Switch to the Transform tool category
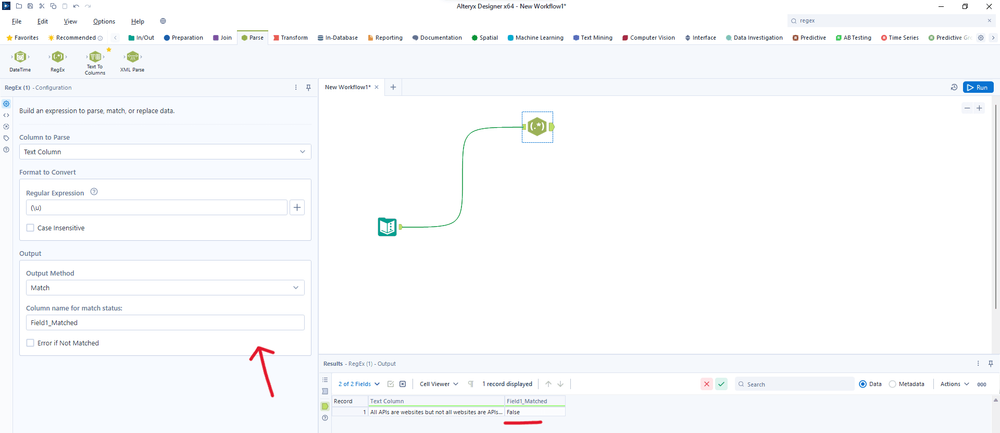Screen dimensions: 1000x433 (290, 38)
